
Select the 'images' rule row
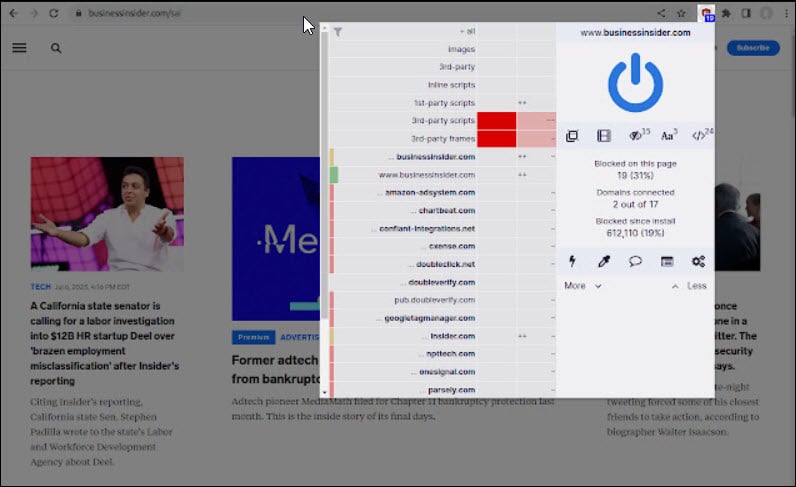coord(442,49)
